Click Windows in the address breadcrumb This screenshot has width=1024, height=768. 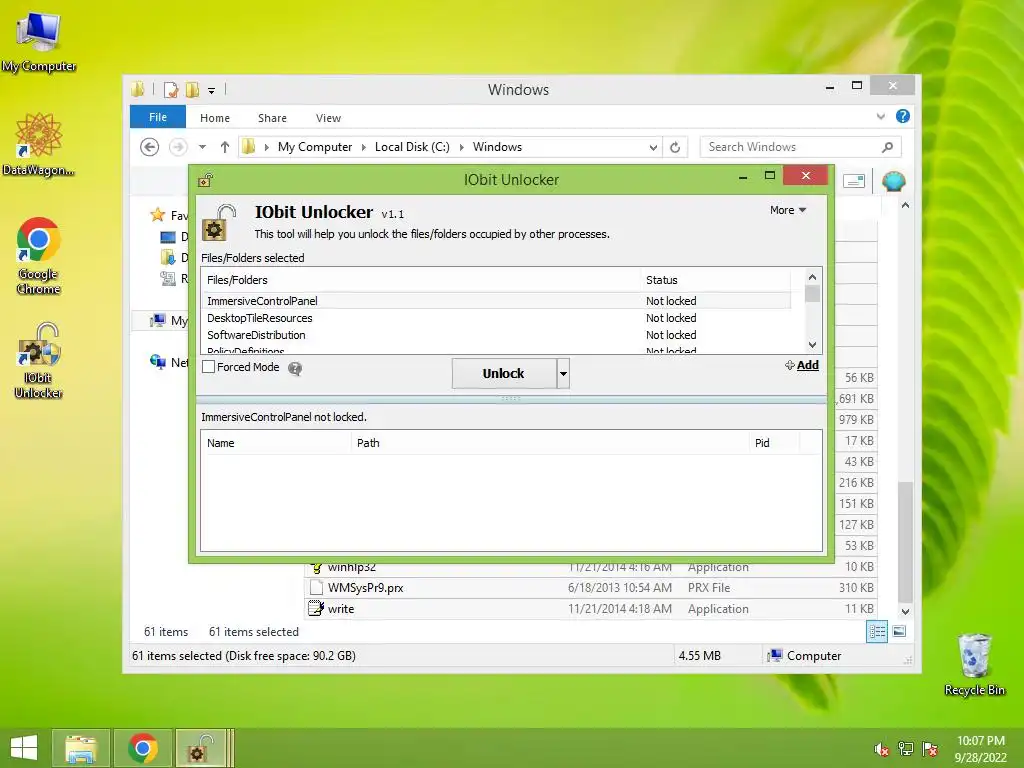tap(497, 147)
